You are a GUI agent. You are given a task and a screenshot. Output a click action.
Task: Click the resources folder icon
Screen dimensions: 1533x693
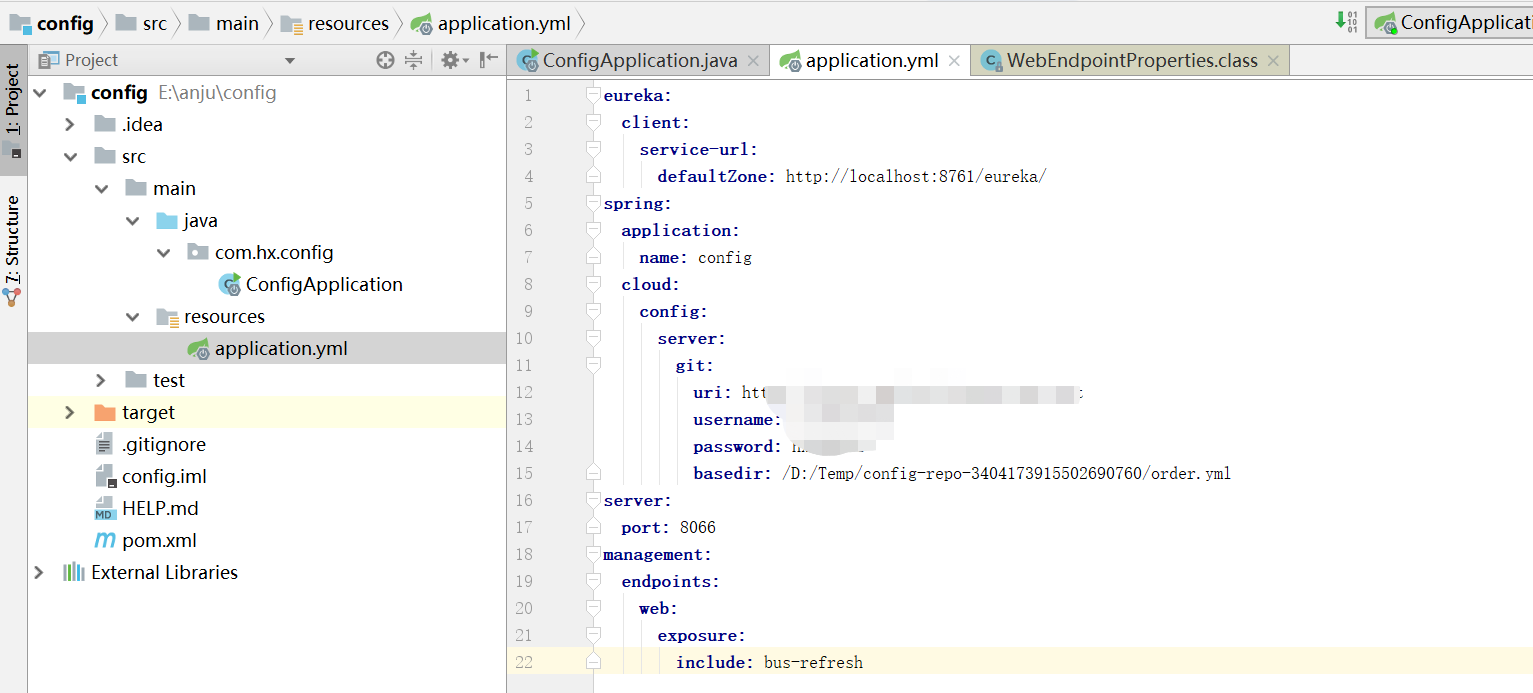(167, 317)
